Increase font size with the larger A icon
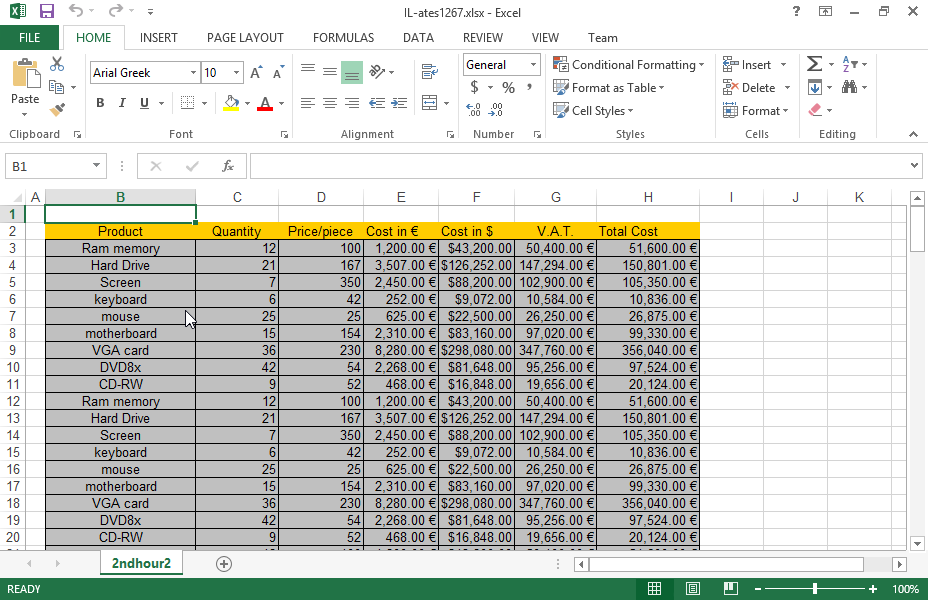This screenshot has width=928, height=600. tap(256, 73)
